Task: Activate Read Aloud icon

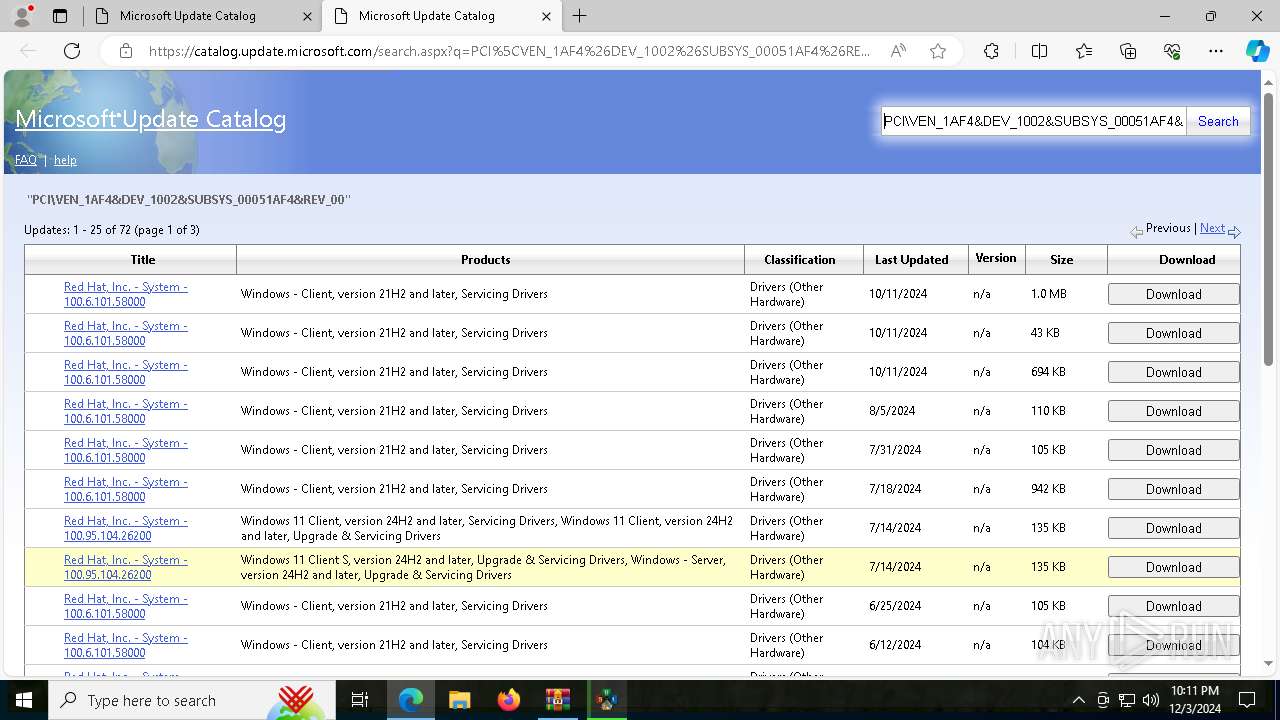Action: [898, 51]
